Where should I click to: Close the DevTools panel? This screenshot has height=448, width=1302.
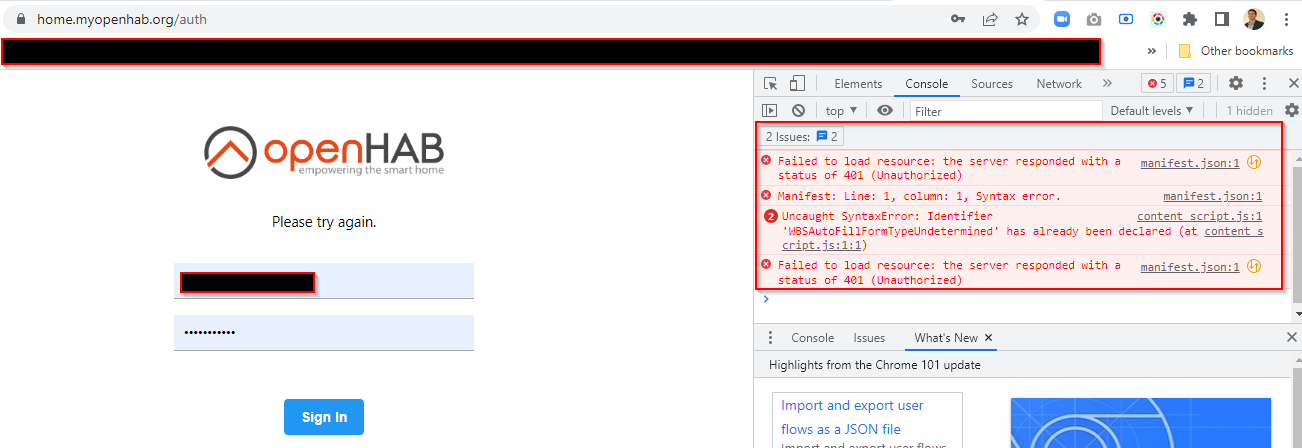[1292, 84]
